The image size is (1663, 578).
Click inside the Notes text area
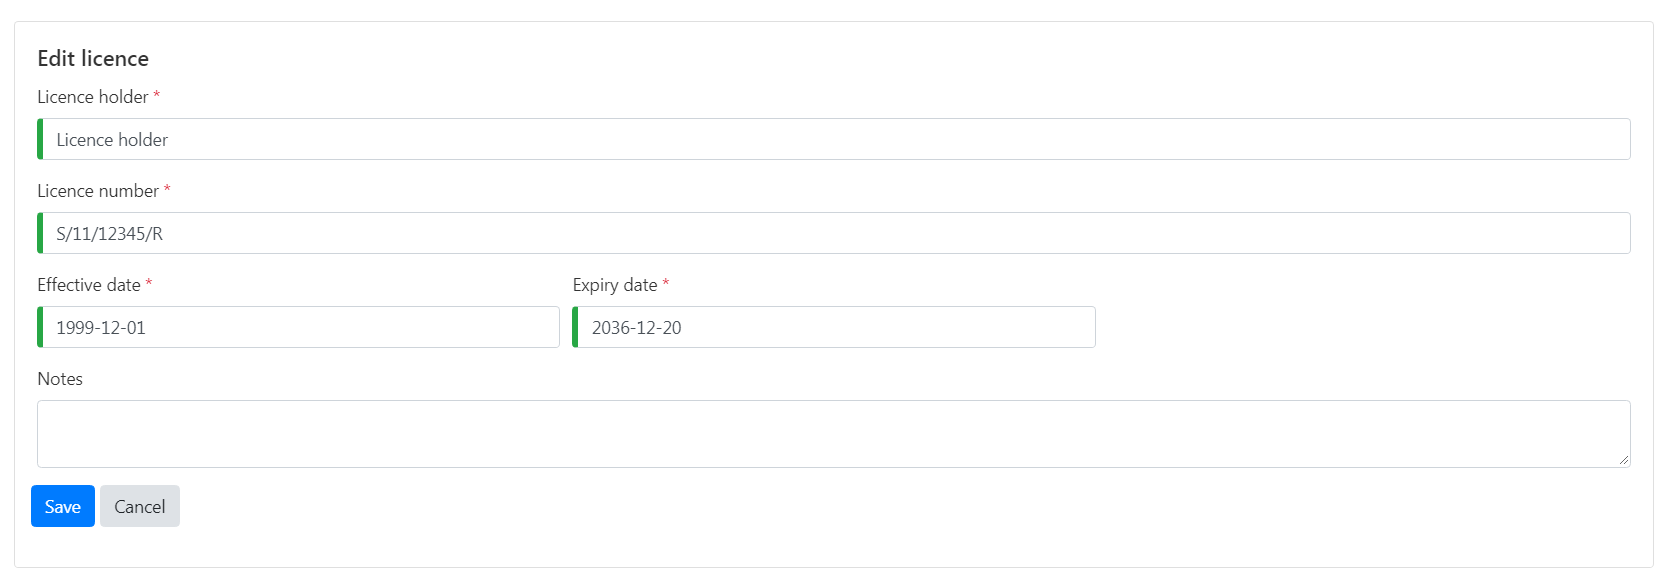pyautogui.click(x=833, y=433)
